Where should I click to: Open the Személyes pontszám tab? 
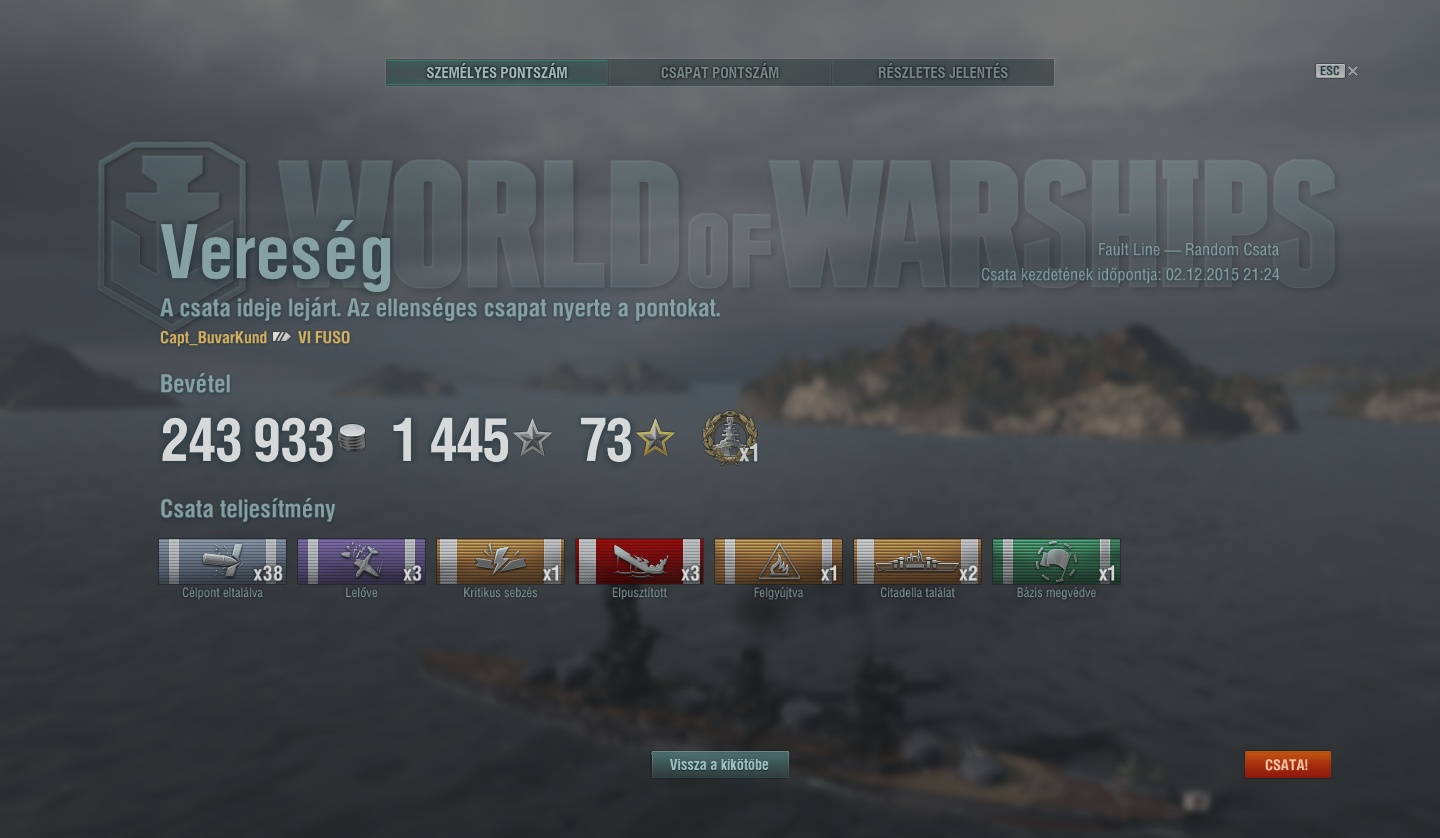click(497, 72)
